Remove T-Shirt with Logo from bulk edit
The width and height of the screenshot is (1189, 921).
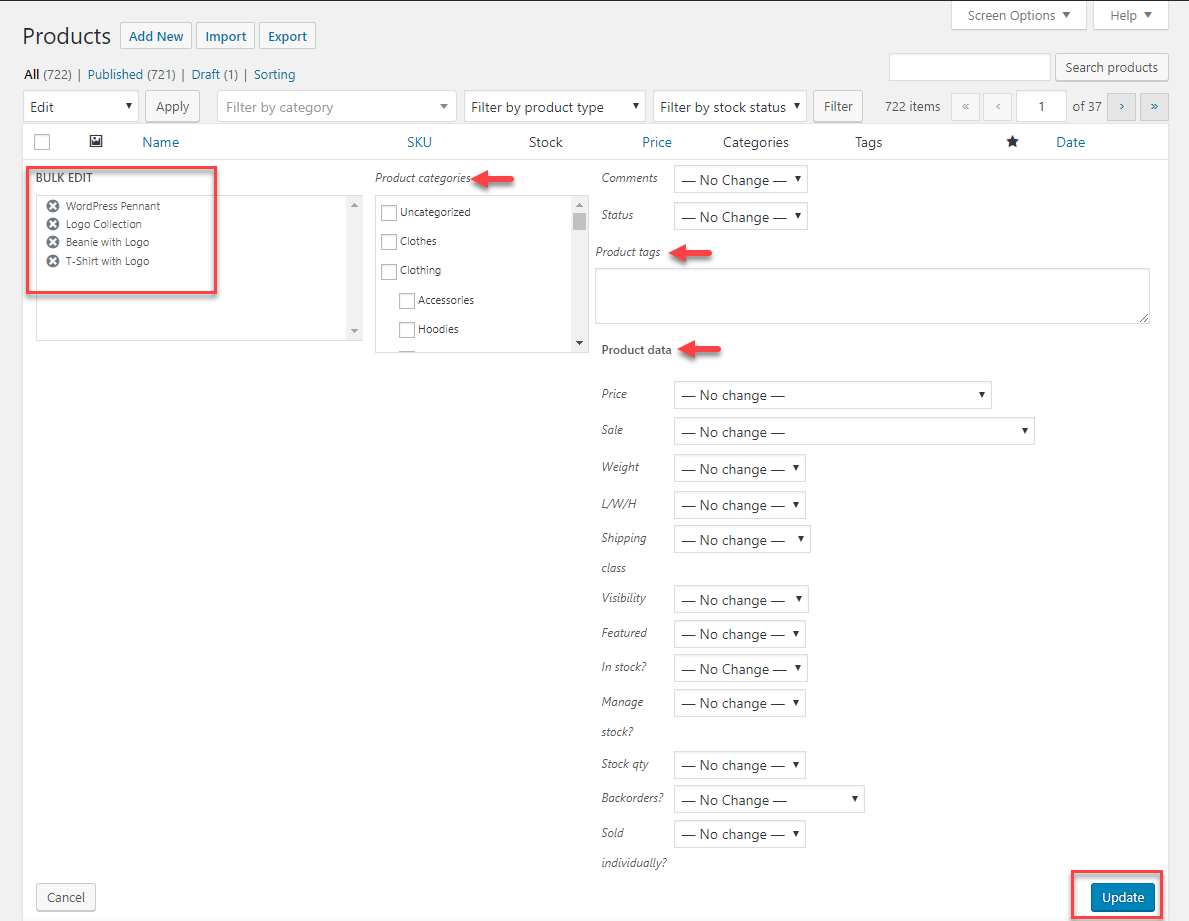(53, 261)
